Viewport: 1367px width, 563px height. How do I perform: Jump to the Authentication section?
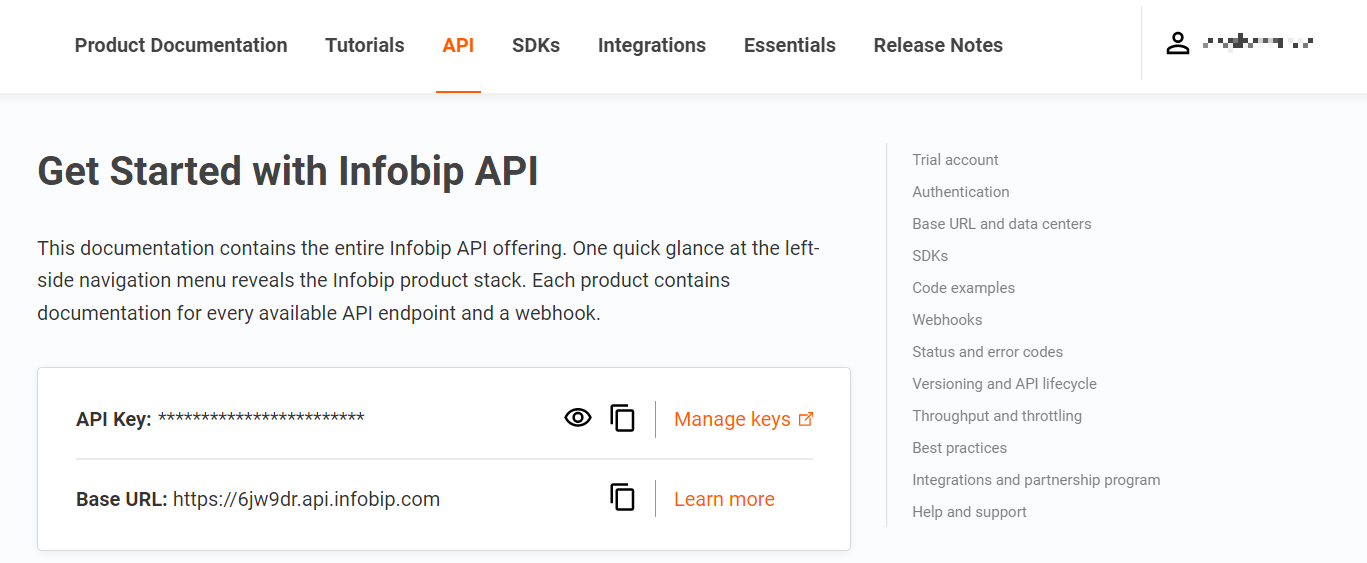[x=961, y=192]
